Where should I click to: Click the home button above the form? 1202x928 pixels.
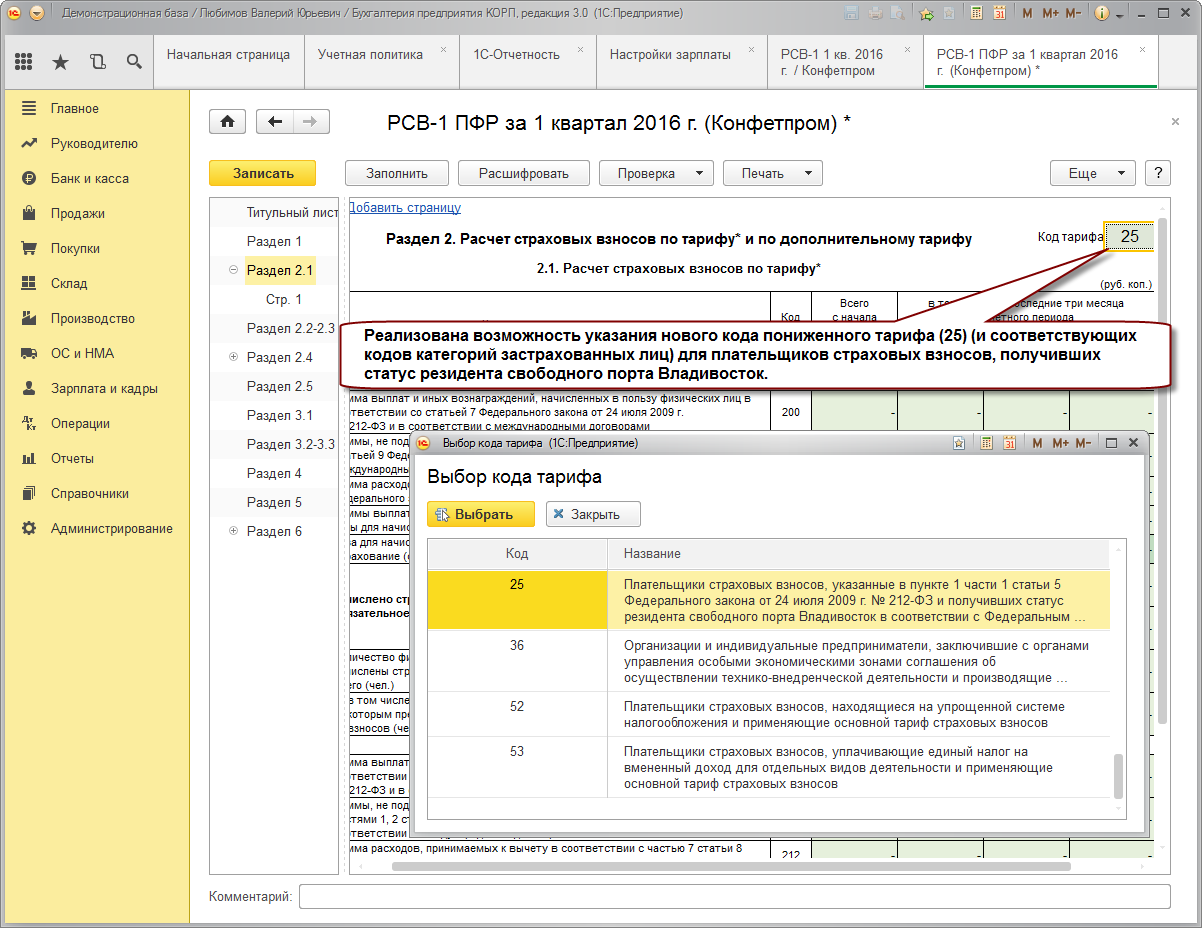[x=227, y=122]
